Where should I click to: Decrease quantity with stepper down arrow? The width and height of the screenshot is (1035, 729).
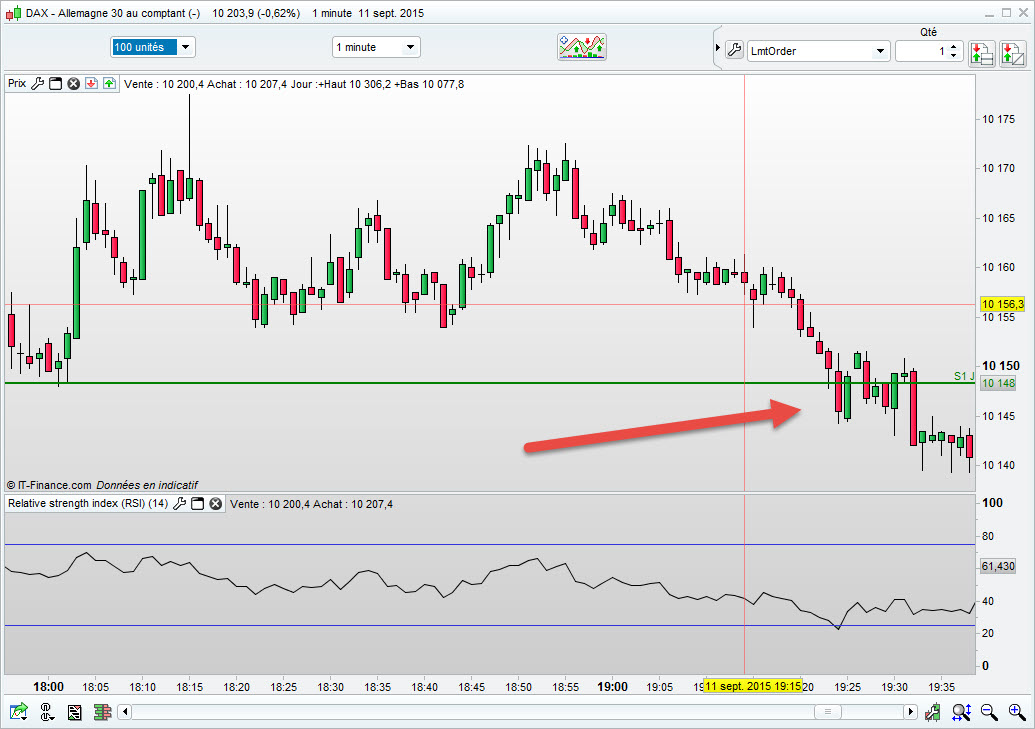tap(953, 55)
